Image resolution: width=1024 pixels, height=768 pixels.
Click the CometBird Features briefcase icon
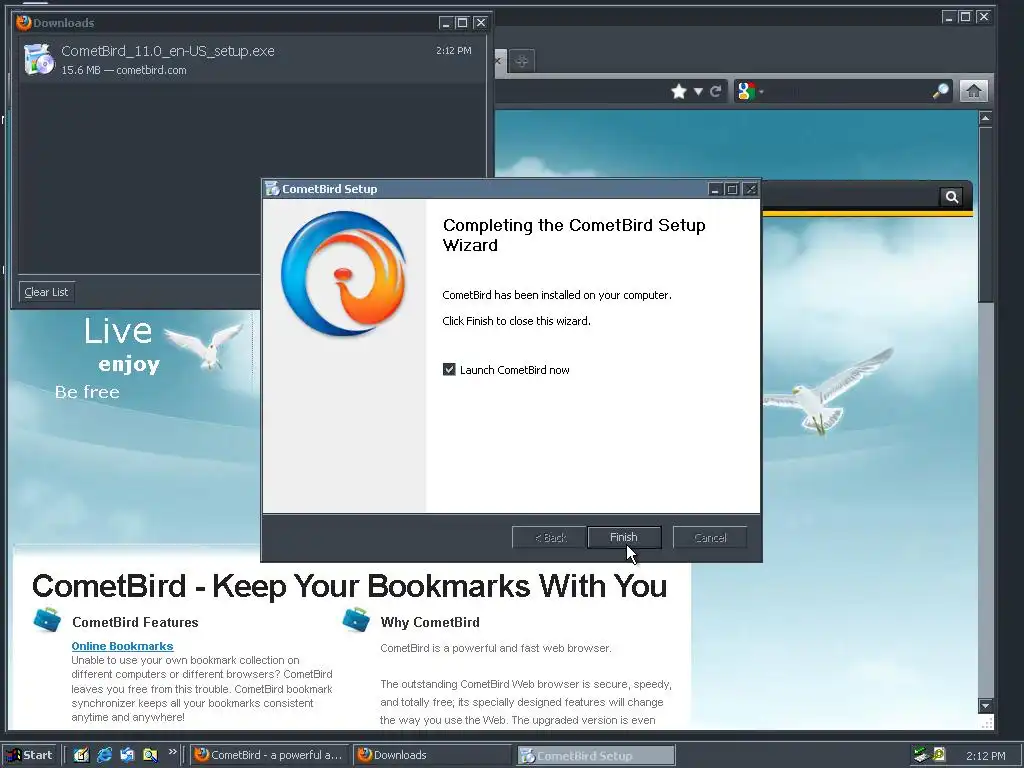pyautogui.click(x=47, y=620)
